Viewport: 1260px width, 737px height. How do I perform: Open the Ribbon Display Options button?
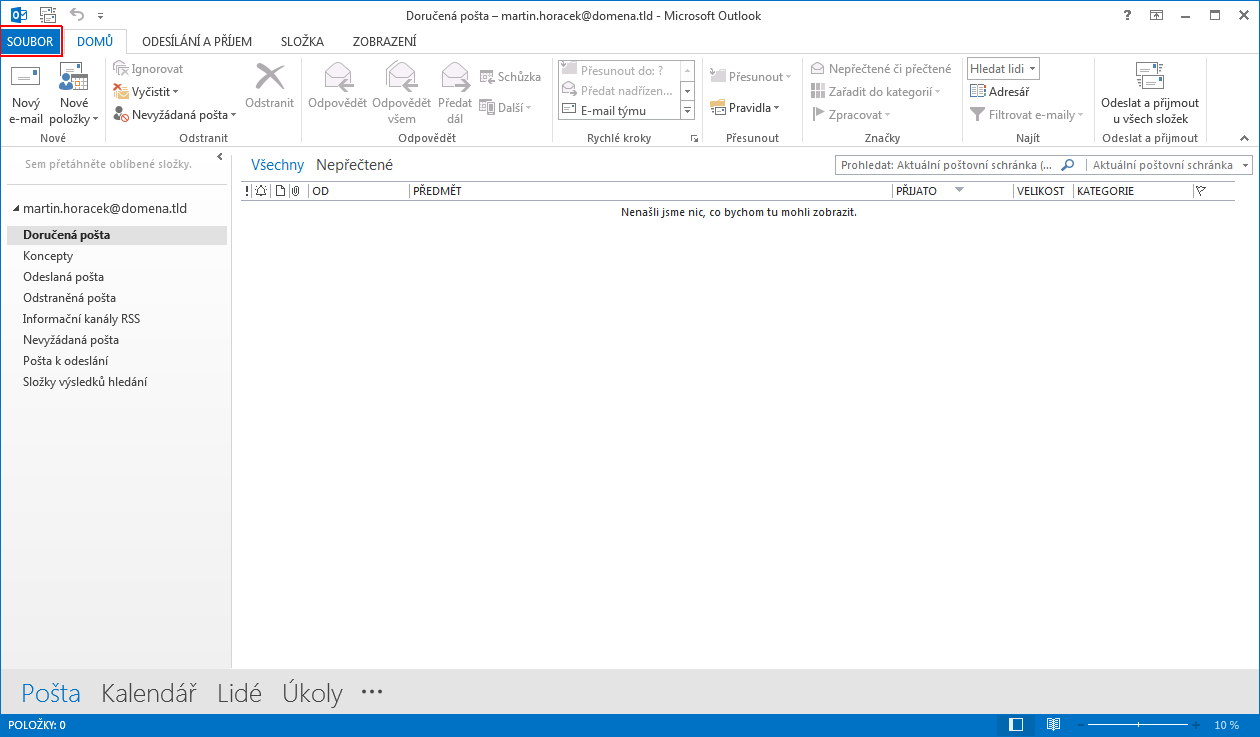tap(1157, 15)
